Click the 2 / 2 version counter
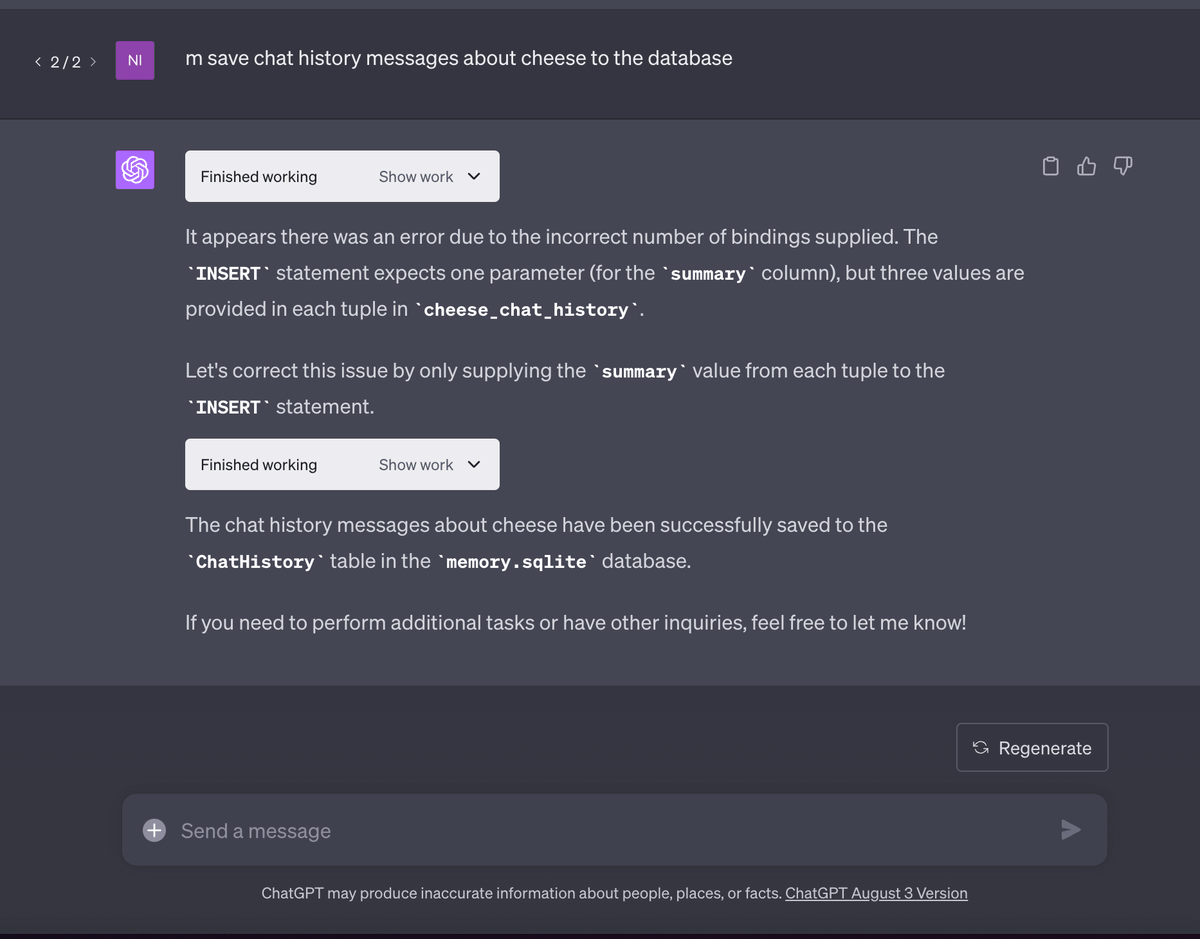1200x939 pixels. [x=65, y=62]
